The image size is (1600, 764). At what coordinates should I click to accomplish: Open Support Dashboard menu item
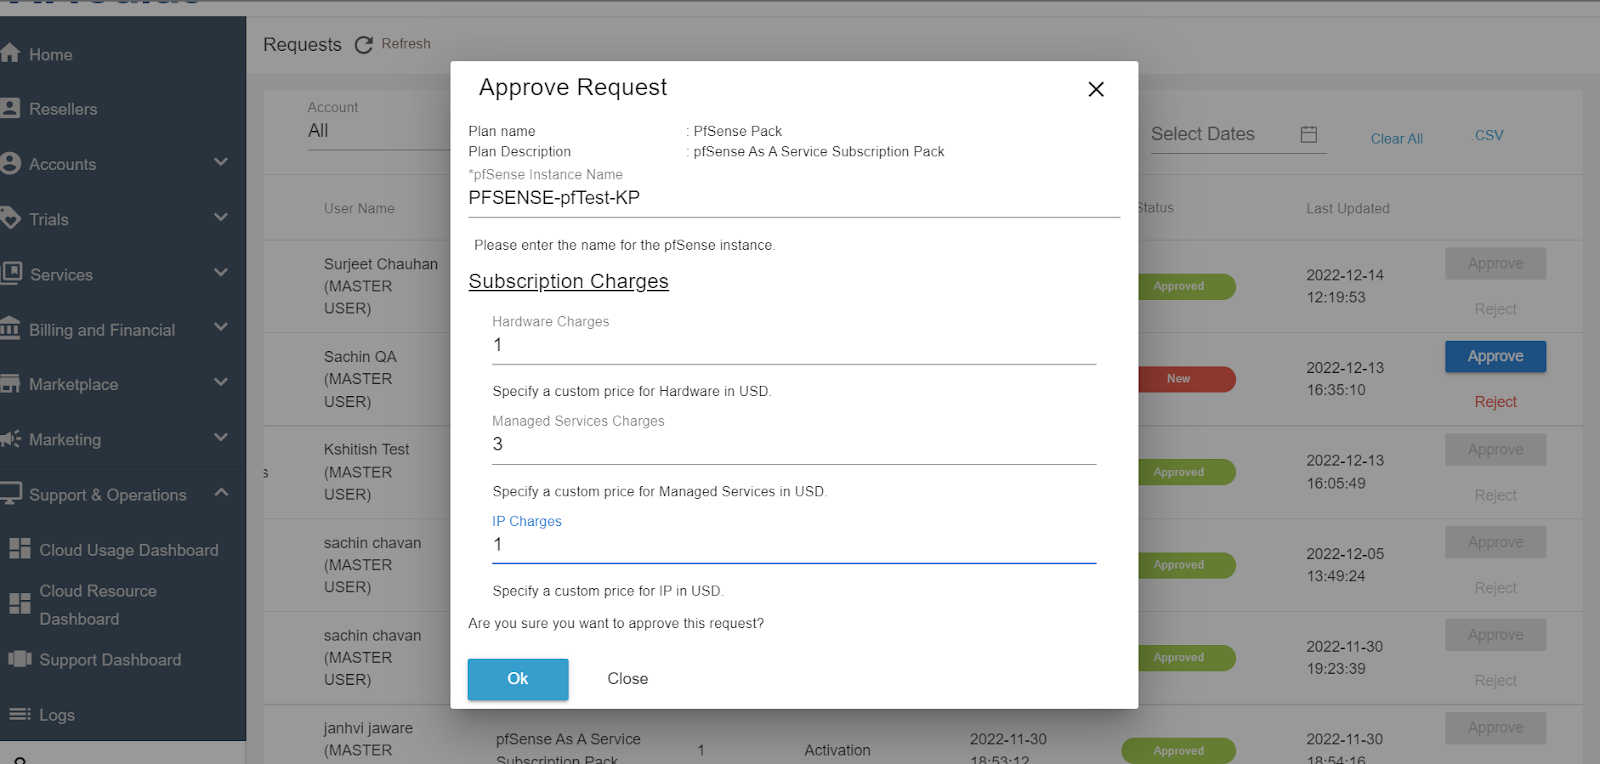(x=110, y=660)
